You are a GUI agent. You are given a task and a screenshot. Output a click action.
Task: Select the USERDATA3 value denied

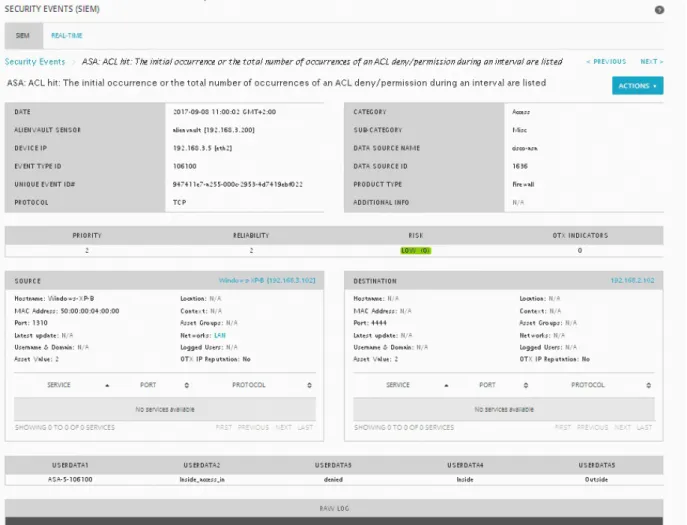(x=333, y=479)
